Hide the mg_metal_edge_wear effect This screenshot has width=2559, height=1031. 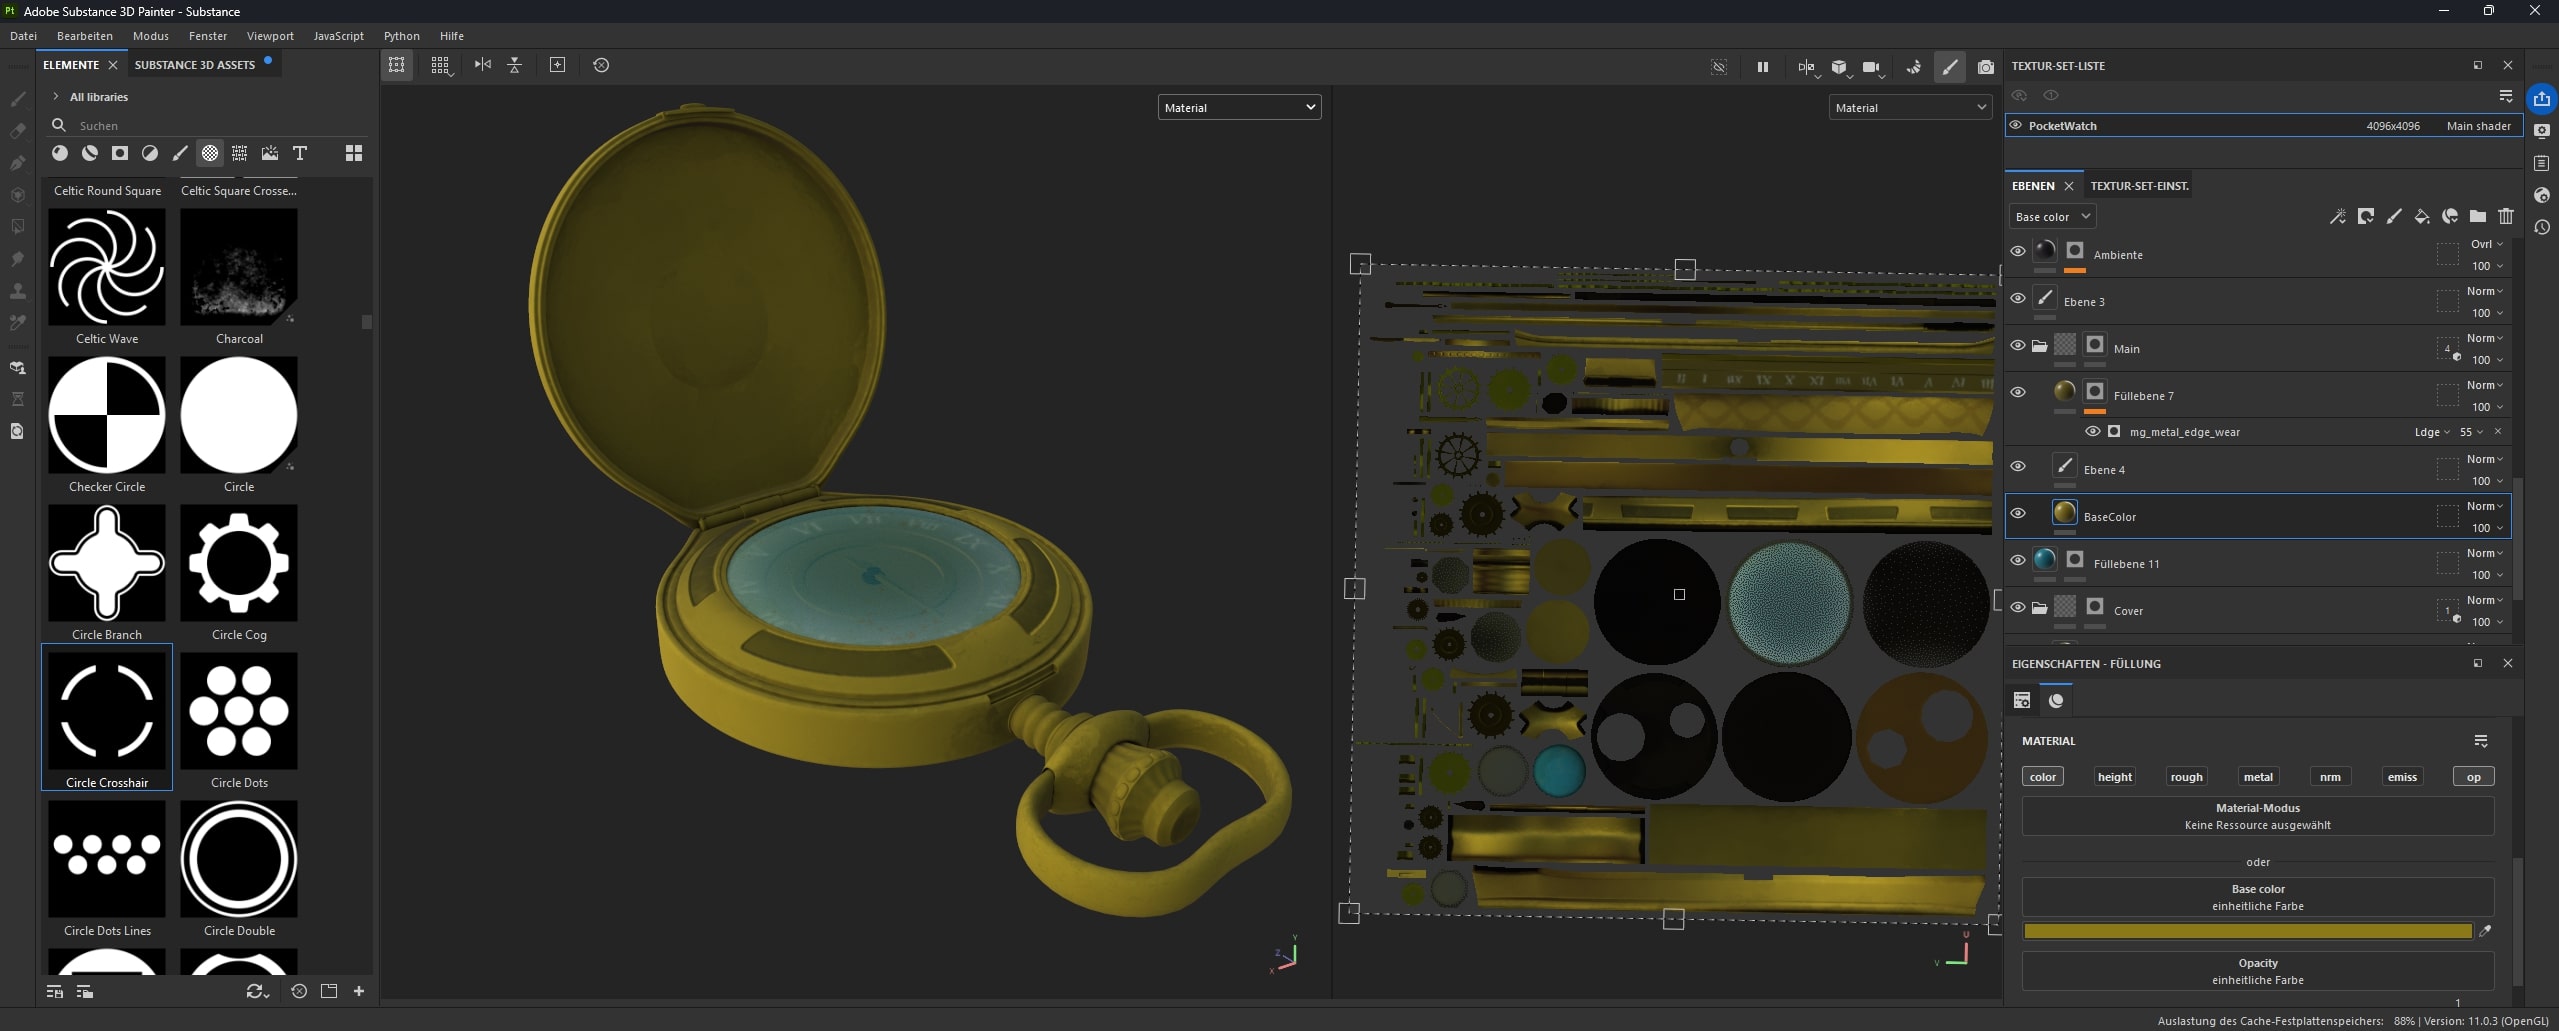pos(2092,432)
